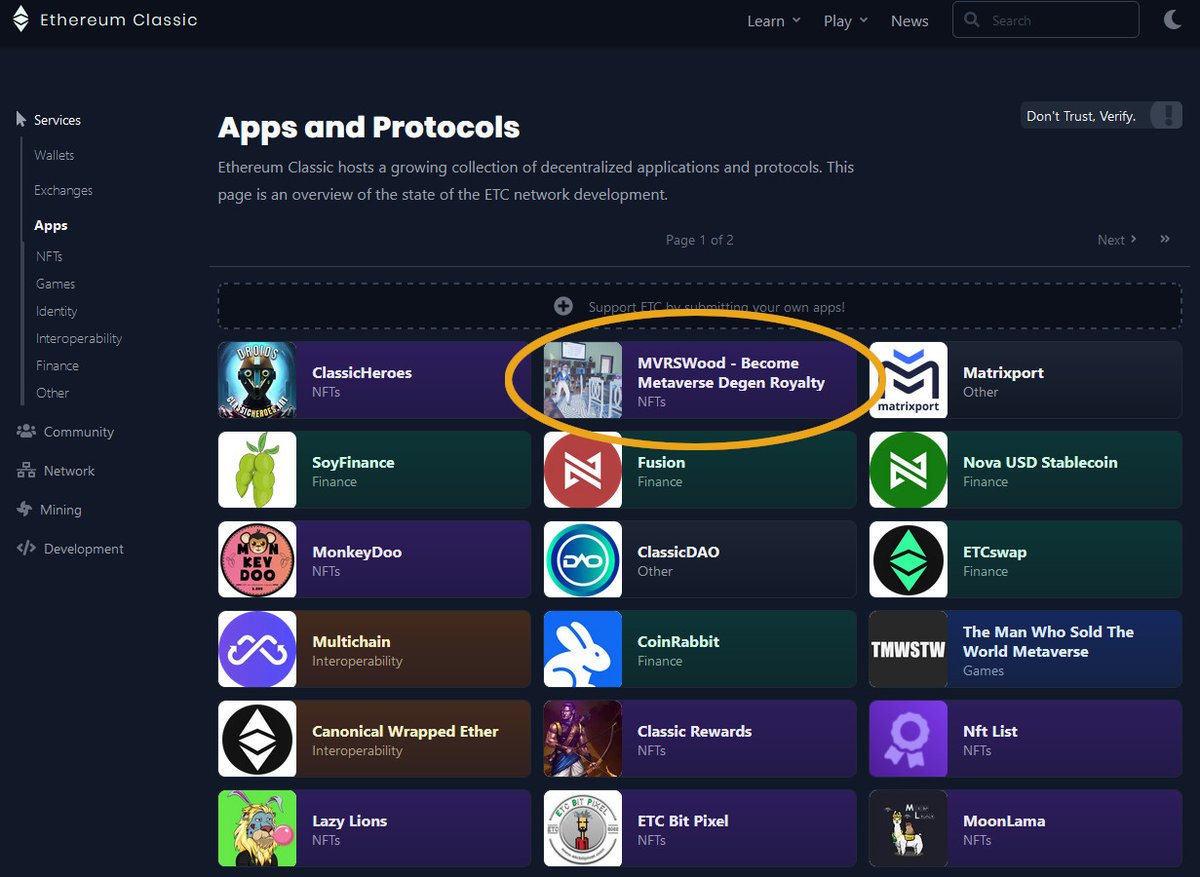Open the SoyFinance title link
The height and width of the screenshot is (877, 1200).
[353, 463]
